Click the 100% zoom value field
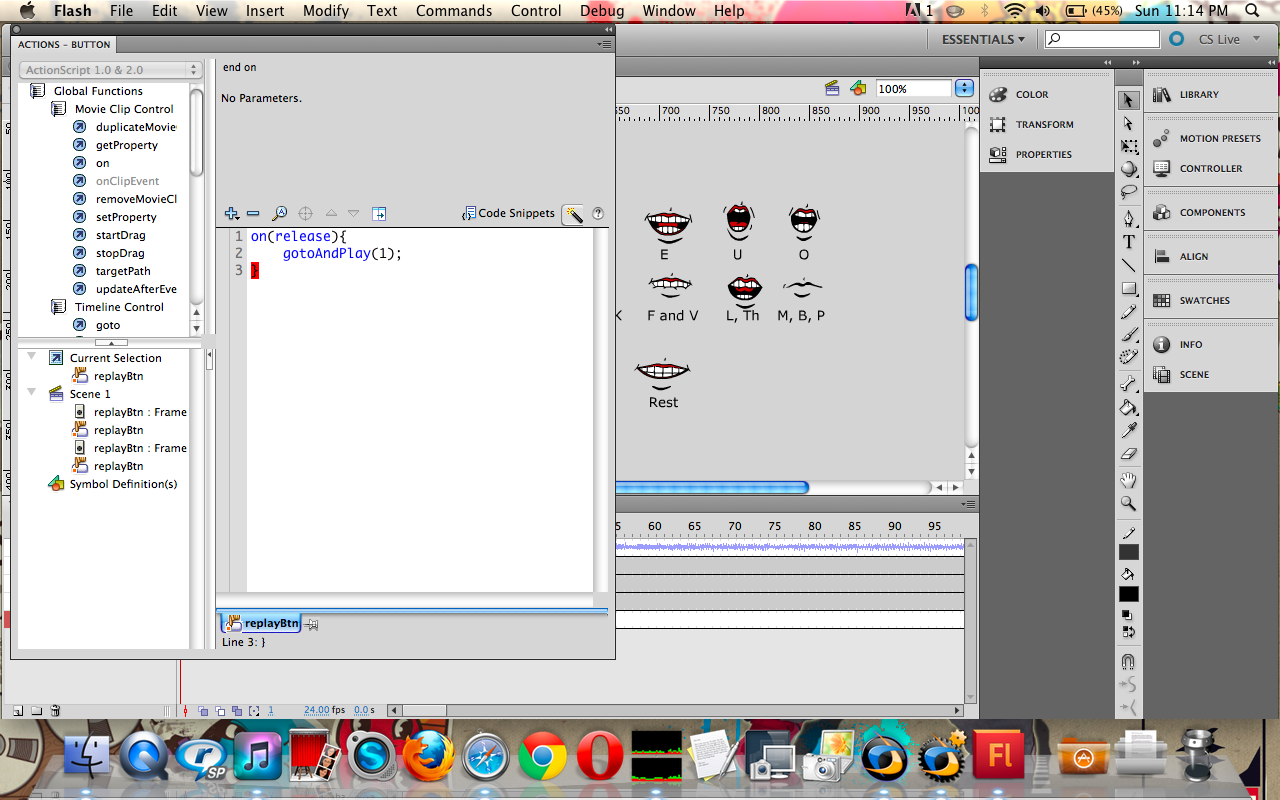1280x800 pixels. click(911, 87)
